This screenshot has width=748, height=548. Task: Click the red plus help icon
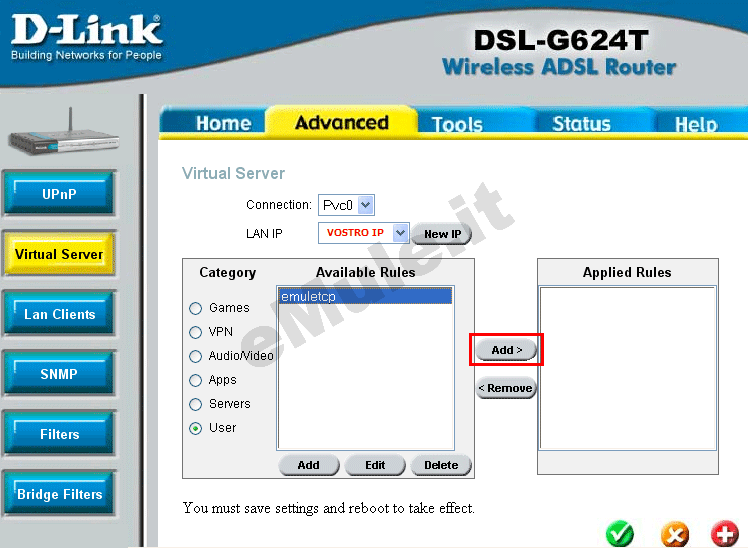tap(725, 533)
